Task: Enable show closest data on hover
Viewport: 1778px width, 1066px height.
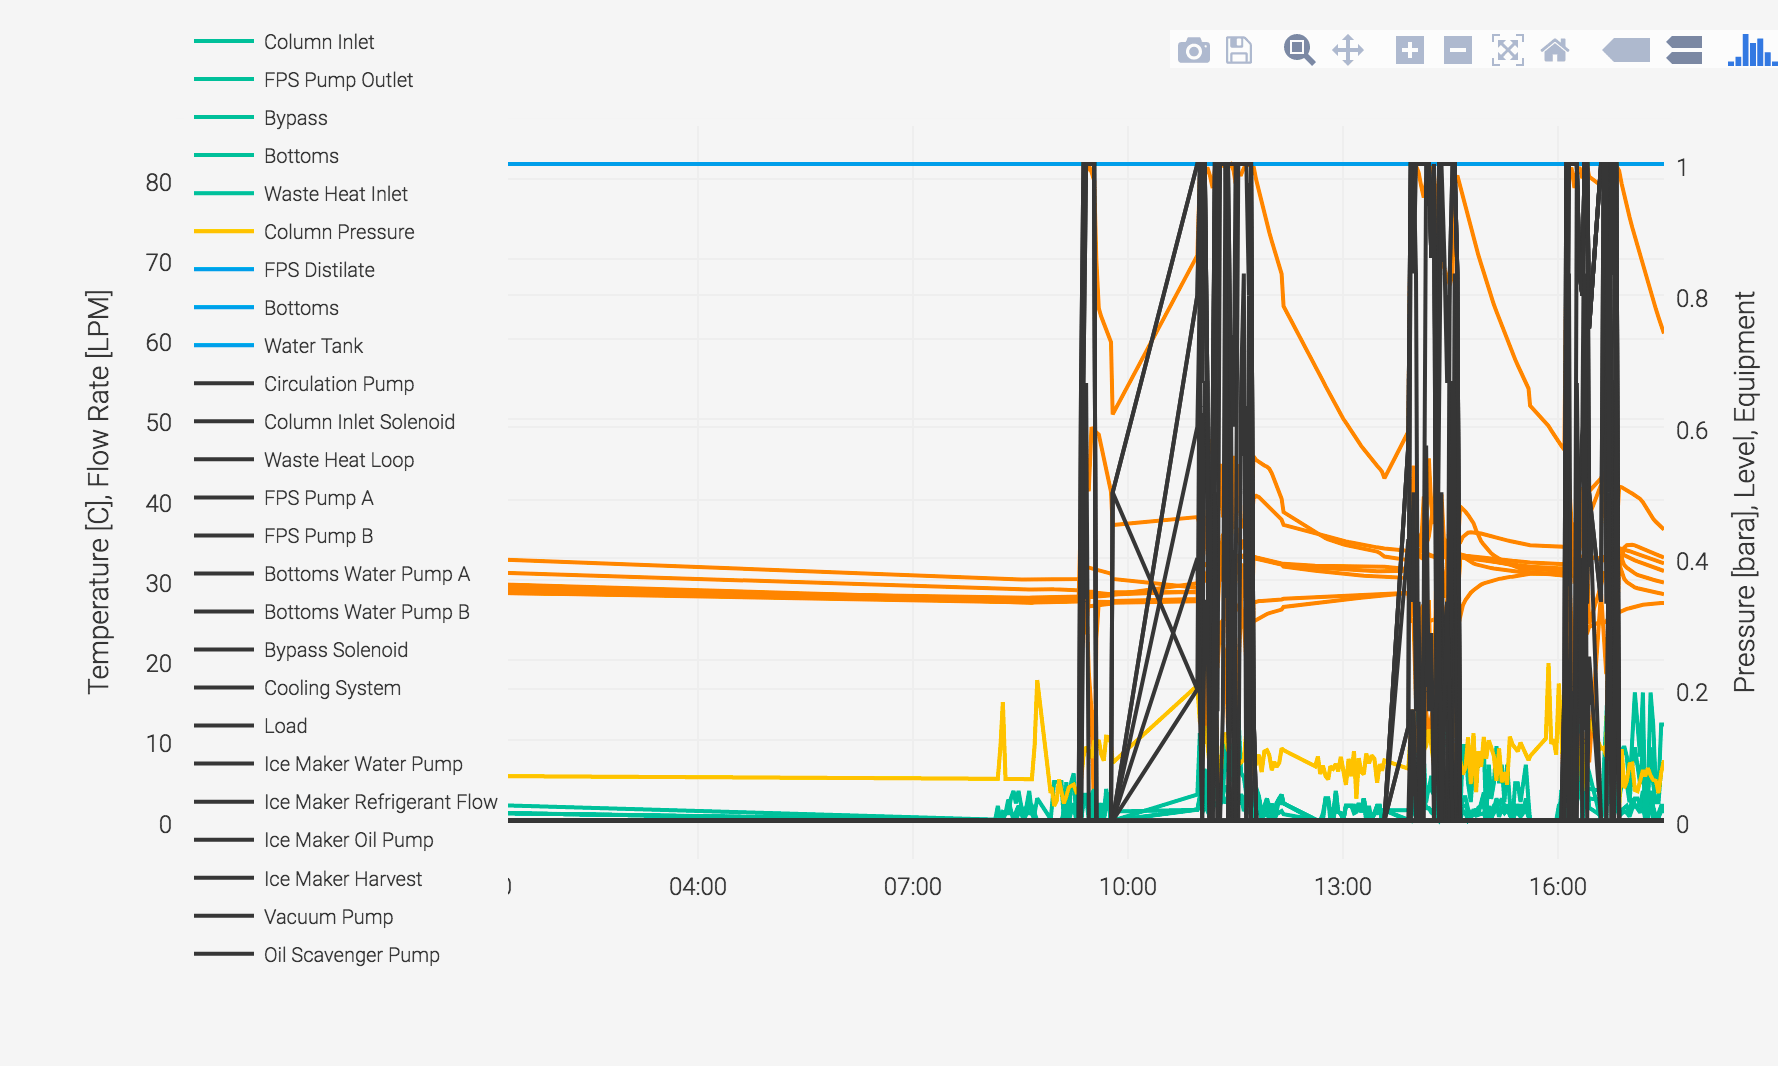Action: [1625, 49]
